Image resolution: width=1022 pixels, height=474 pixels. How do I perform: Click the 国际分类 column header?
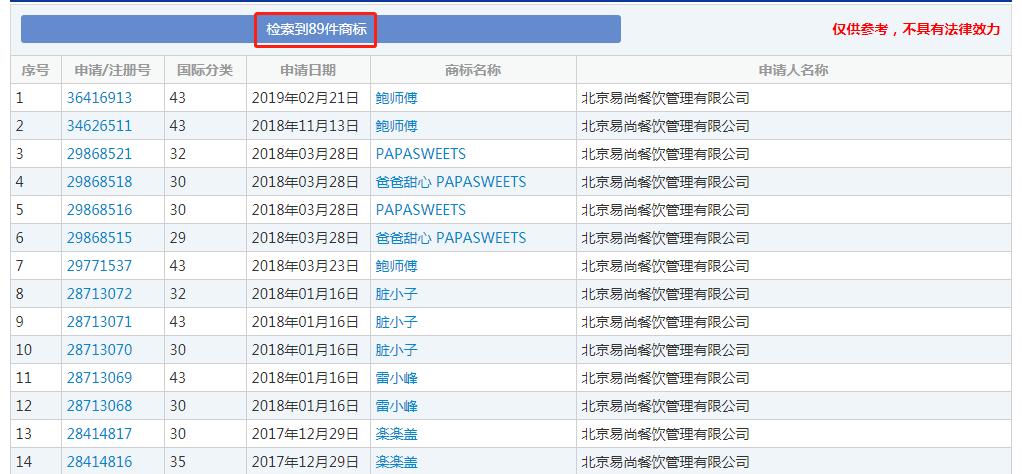point(205,70)
